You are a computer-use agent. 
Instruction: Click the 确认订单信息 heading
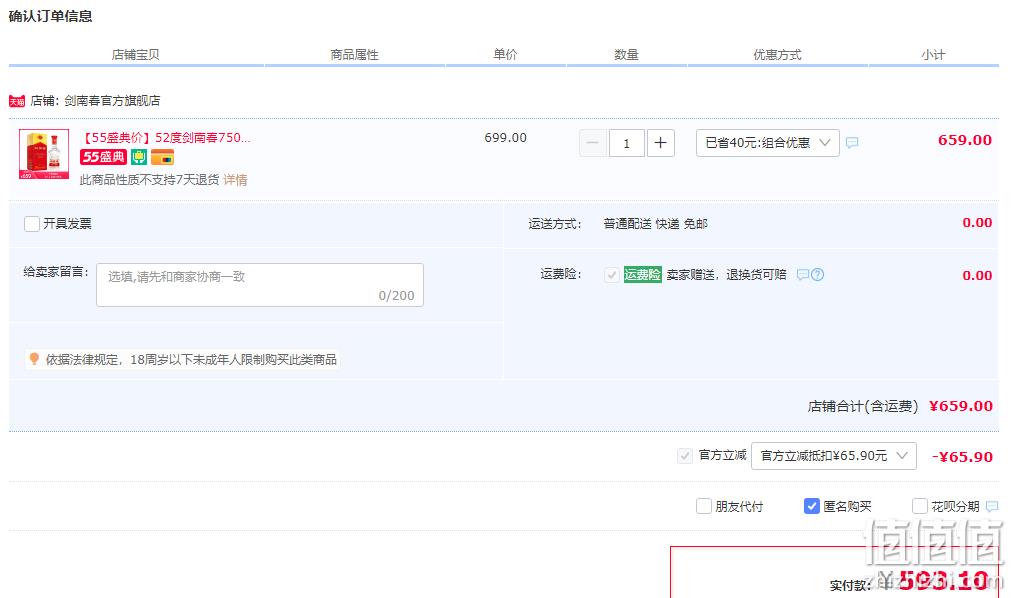(x=50, y=16)
